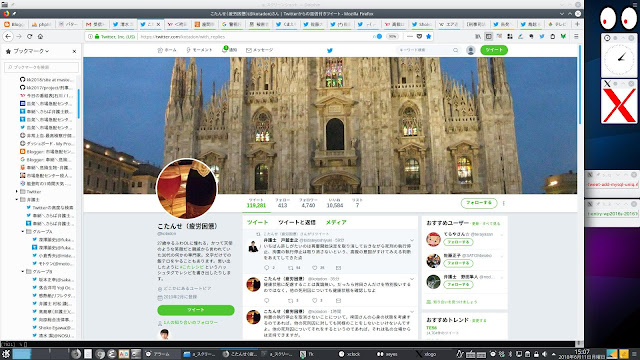Click the zoom level indicator in address bar

coord(392,36)
